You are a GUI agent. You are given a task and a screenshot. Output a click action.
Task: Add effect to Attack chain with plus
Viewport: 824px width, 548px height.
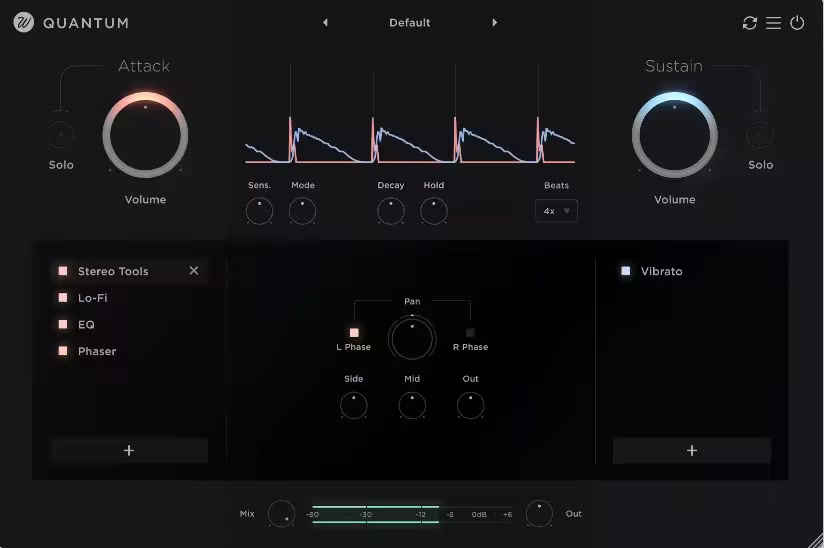(129, 450)
